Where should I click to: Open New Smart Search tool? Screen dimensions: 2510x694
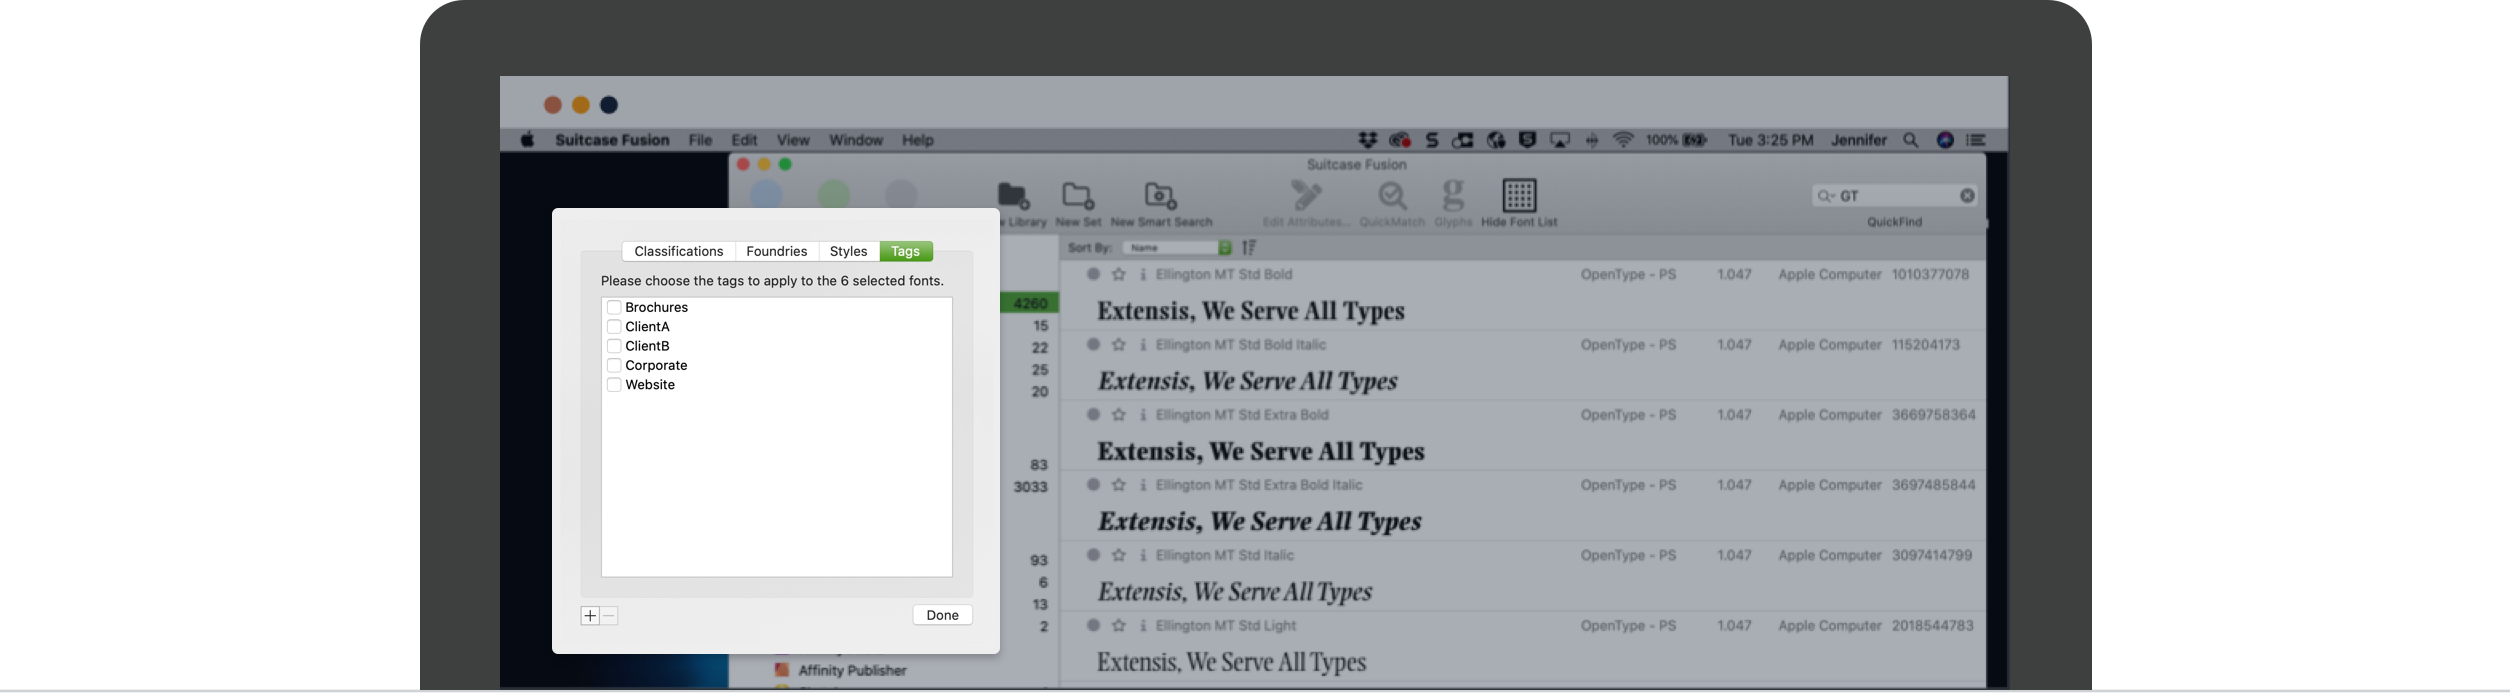click(x=1160, y=196)
